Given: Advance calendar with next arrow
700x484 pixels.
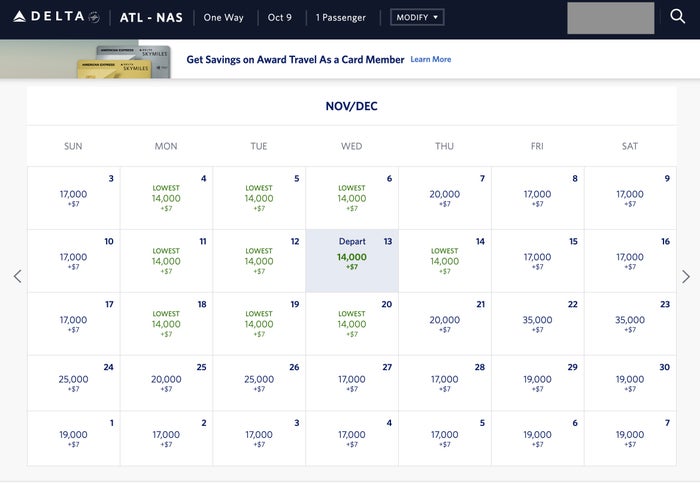Looking at the screenshot, I should pyautogui.click(x=686, y=276).
